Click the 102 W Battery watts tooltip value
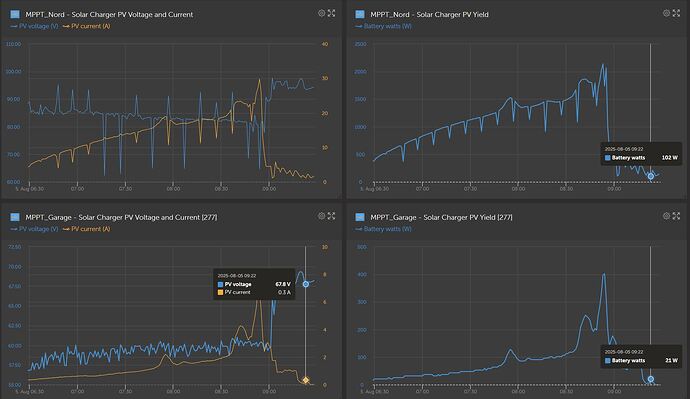Image resolution: width=690 pixels, height=399 pixels. (670, 157)
